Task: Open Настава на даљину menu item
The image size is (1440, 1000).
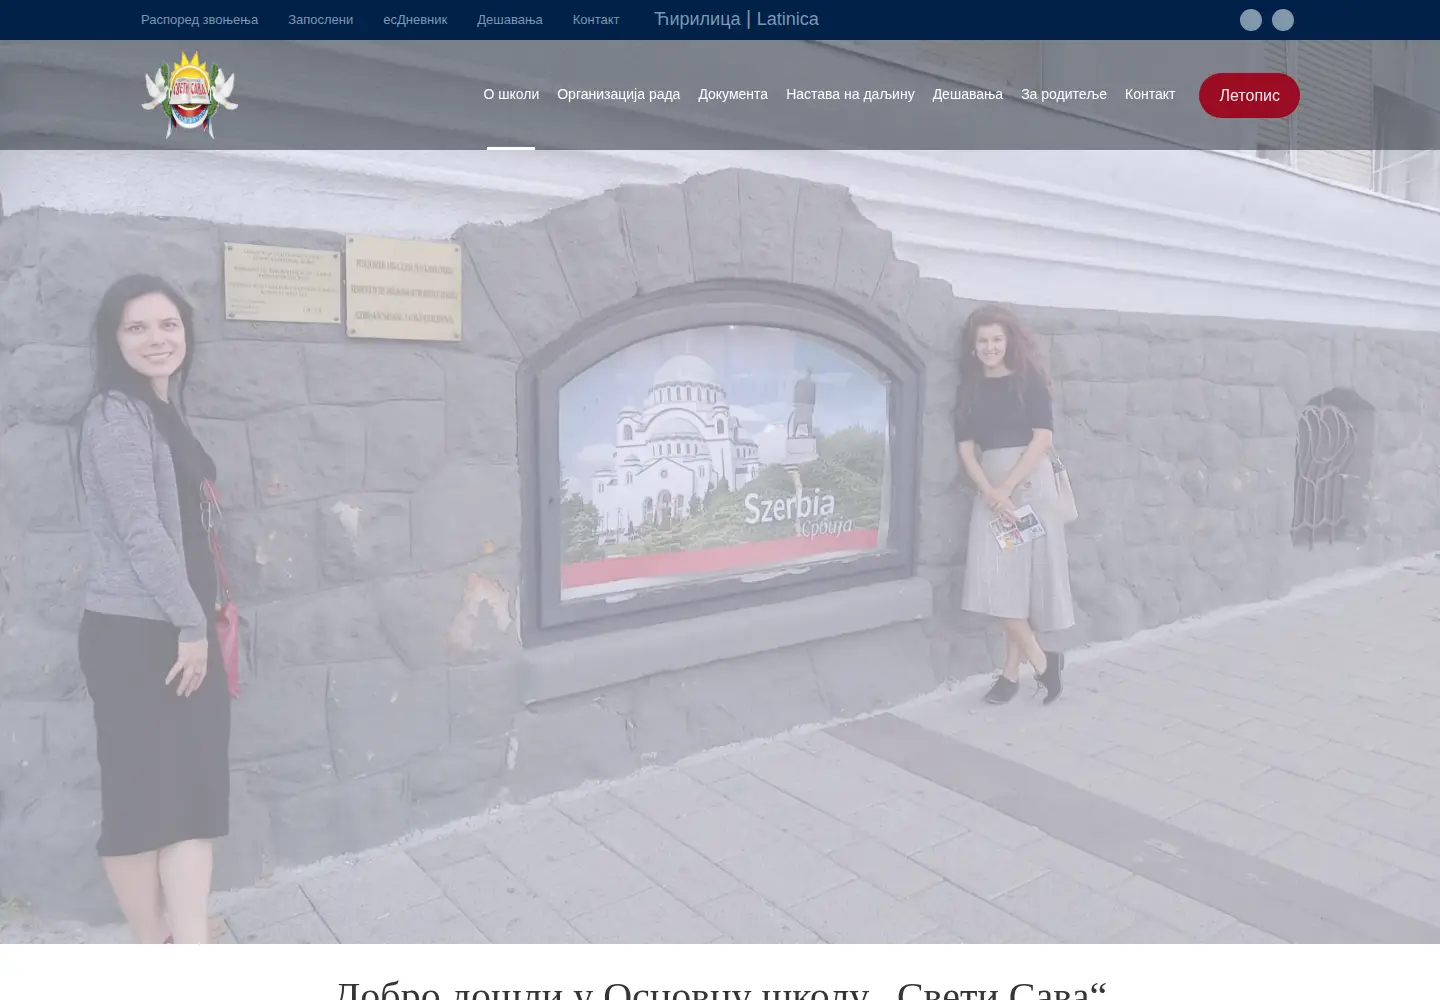Action: (x=850, y=94)
